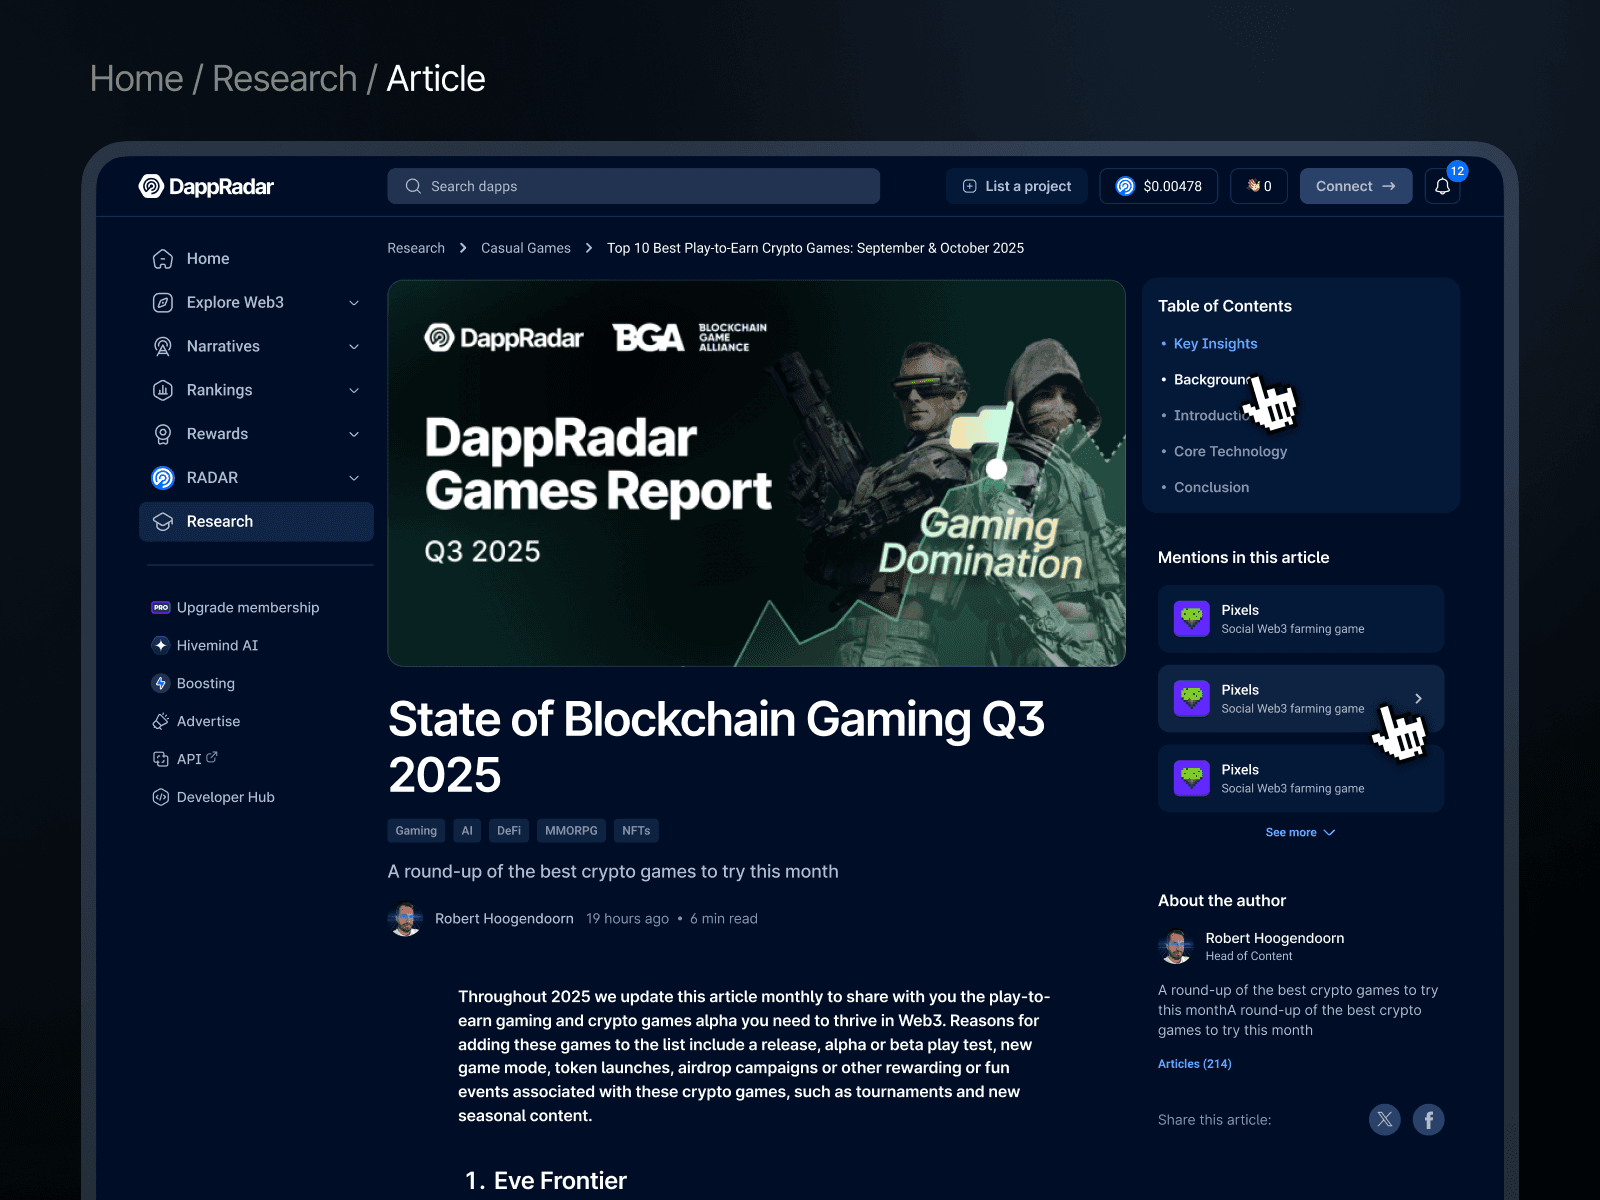Click the Connect button
Image resolution: width=1600 pixels, height=1200 pixels.
tap(1356, 186)
